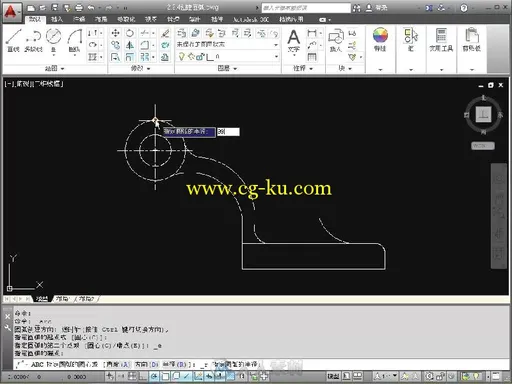The width and height of the screenshot is (512, 384).
Task: Toggle Grid display in status bar
Action: click(132, 376)
